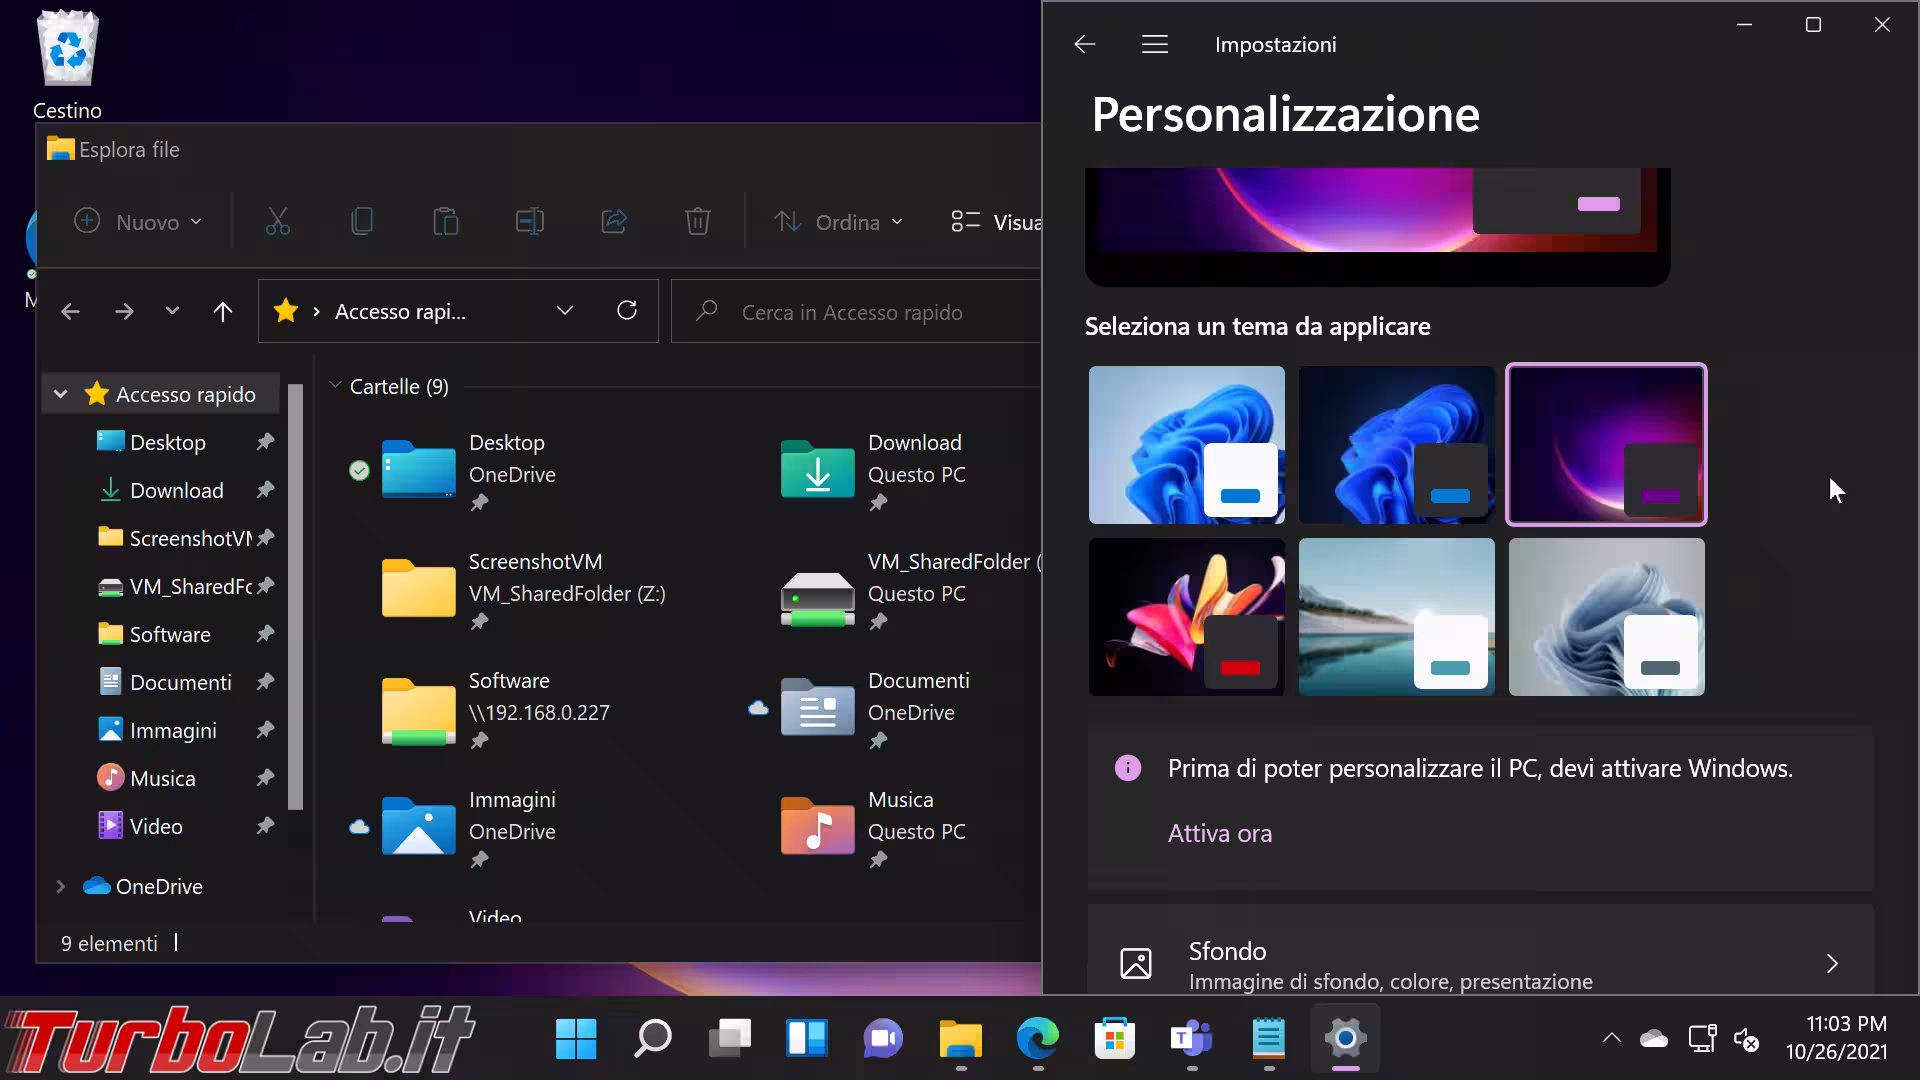The height and width of the screenshot is (1080, 1920).
Task: Click the Delete trash icon in toolbar
Action: 698,222
